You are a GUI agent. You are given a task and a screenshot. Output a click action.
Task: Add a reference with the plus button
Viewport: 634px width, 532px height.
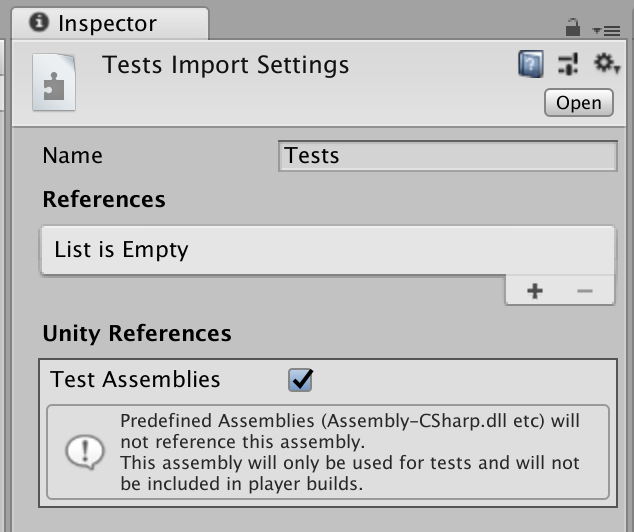[x=535, y=291]
